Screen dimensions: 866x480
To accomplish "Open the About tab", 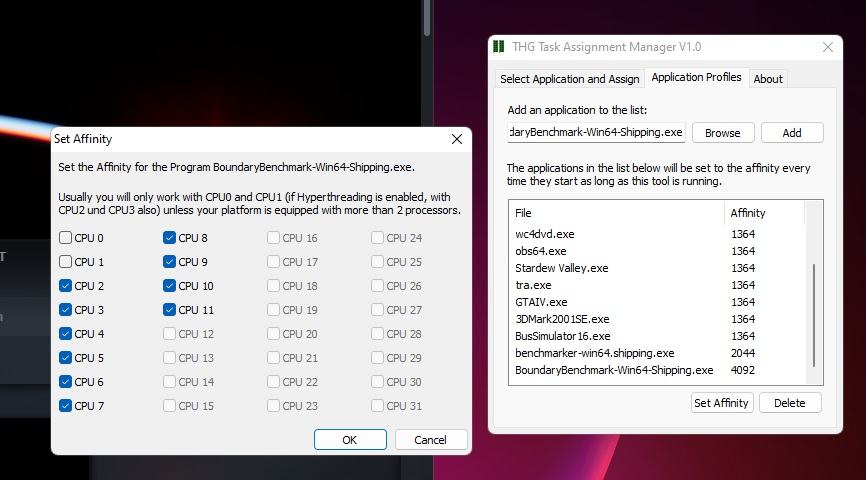I will (x=768, y=79).
